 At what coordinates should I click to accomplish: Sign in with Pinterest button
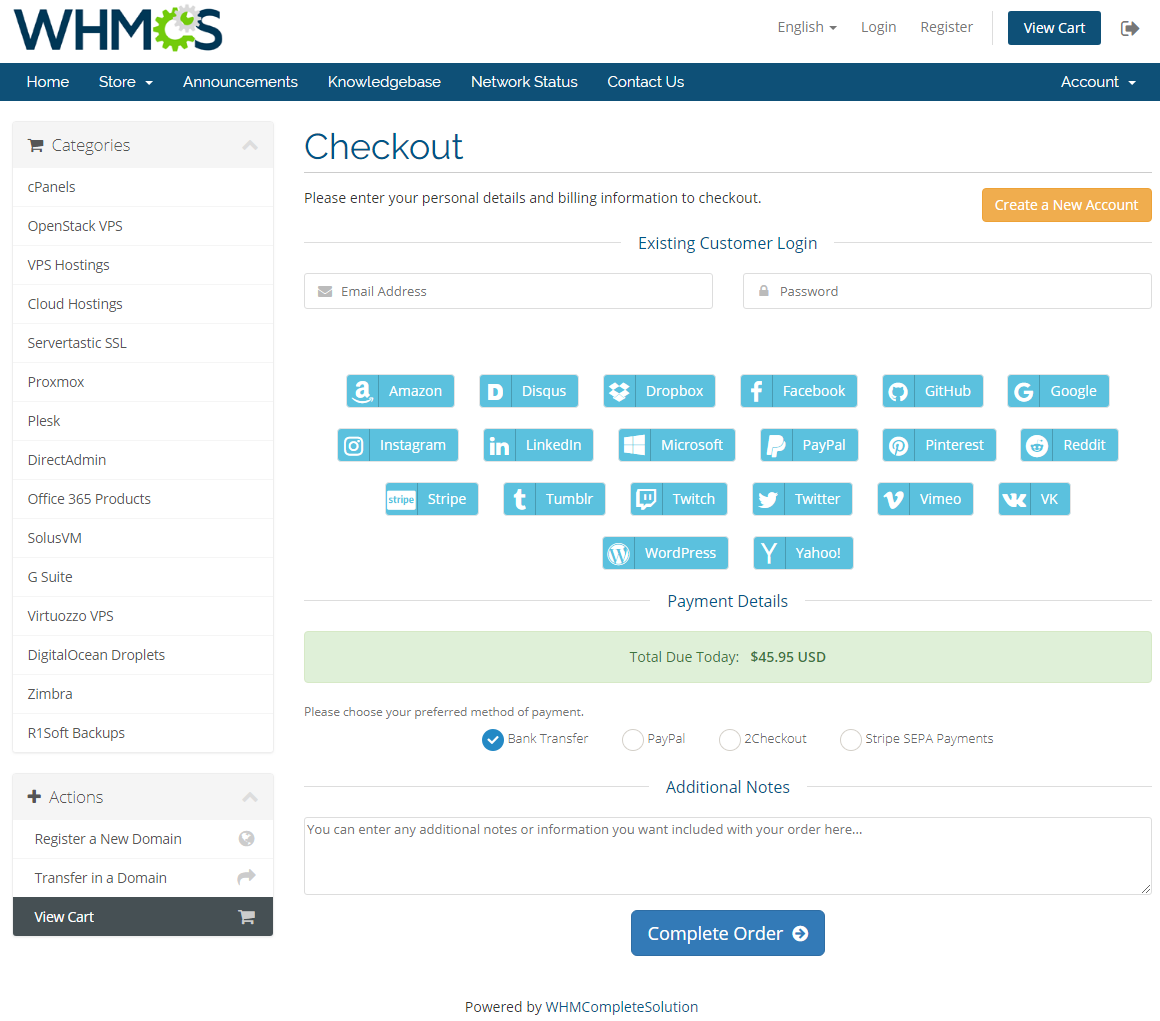click(939, 445)
